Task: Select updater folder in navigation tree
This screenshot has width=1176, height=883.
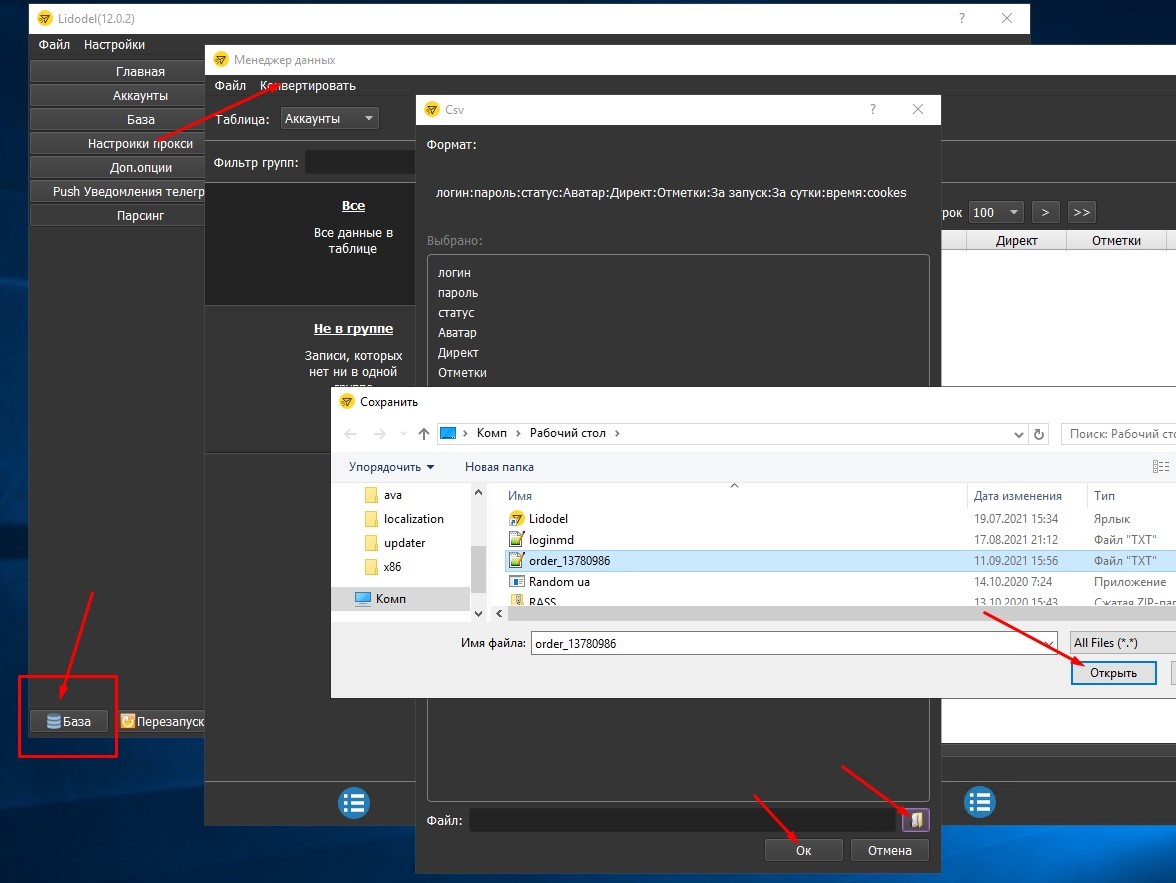Action: pos(395,543)
